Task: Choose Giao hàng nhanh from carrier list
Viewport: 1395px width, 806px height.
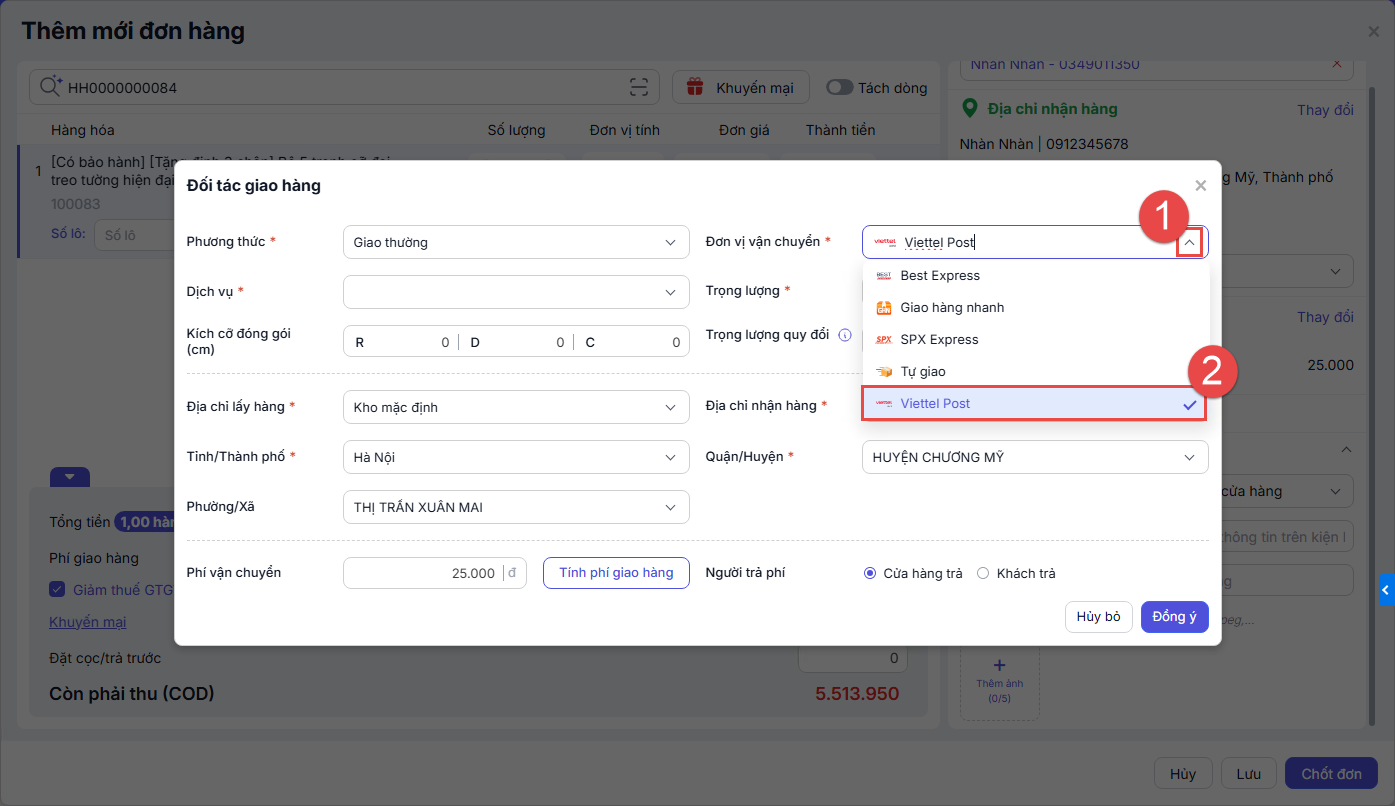Action: [x=951, y=308]
